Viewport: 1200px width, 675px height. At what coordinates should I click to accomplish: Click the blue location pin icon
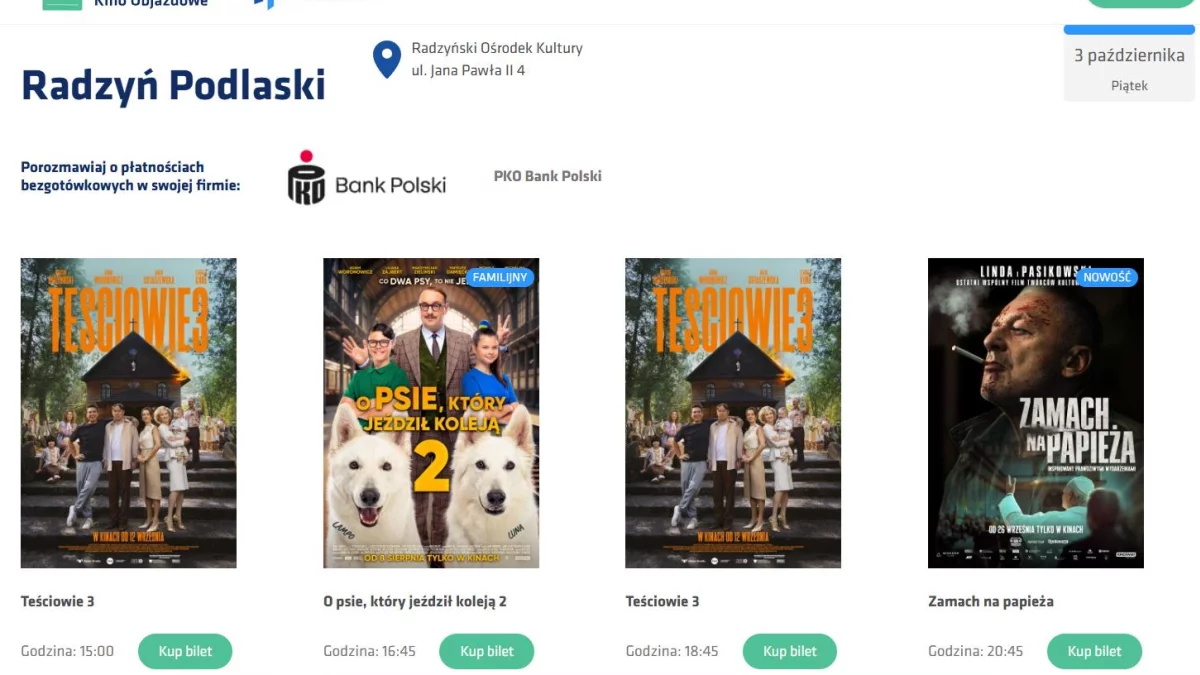387,60
